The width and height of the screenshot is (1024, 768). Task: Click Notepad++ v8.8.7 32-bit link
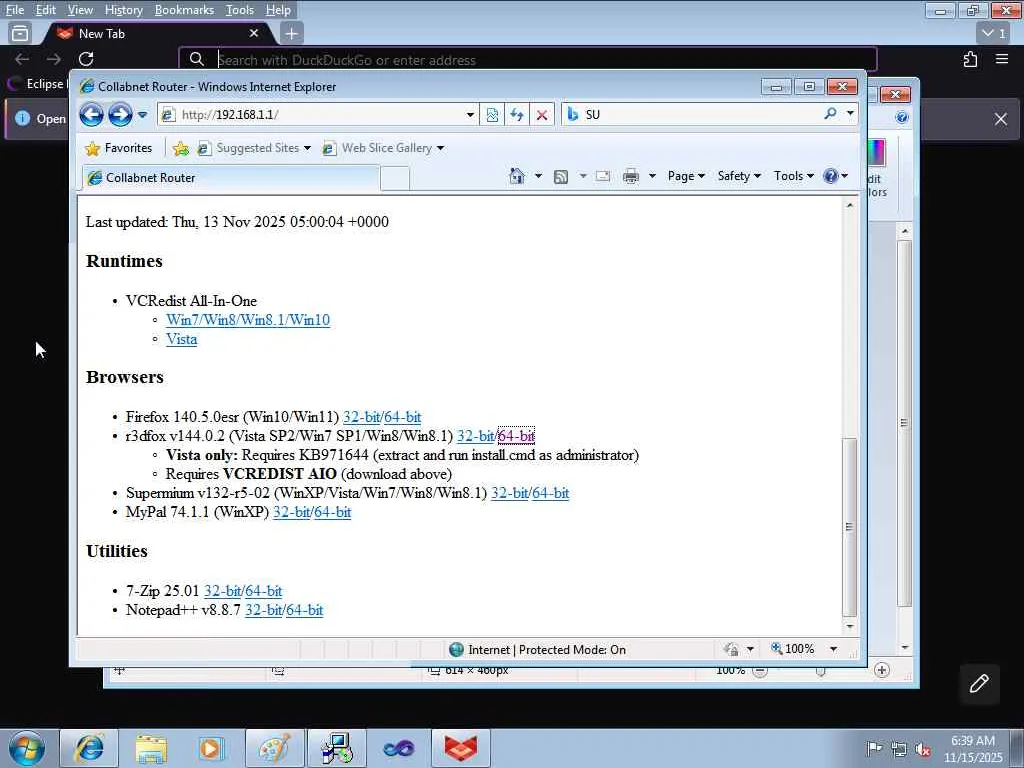tap(263, 610)
